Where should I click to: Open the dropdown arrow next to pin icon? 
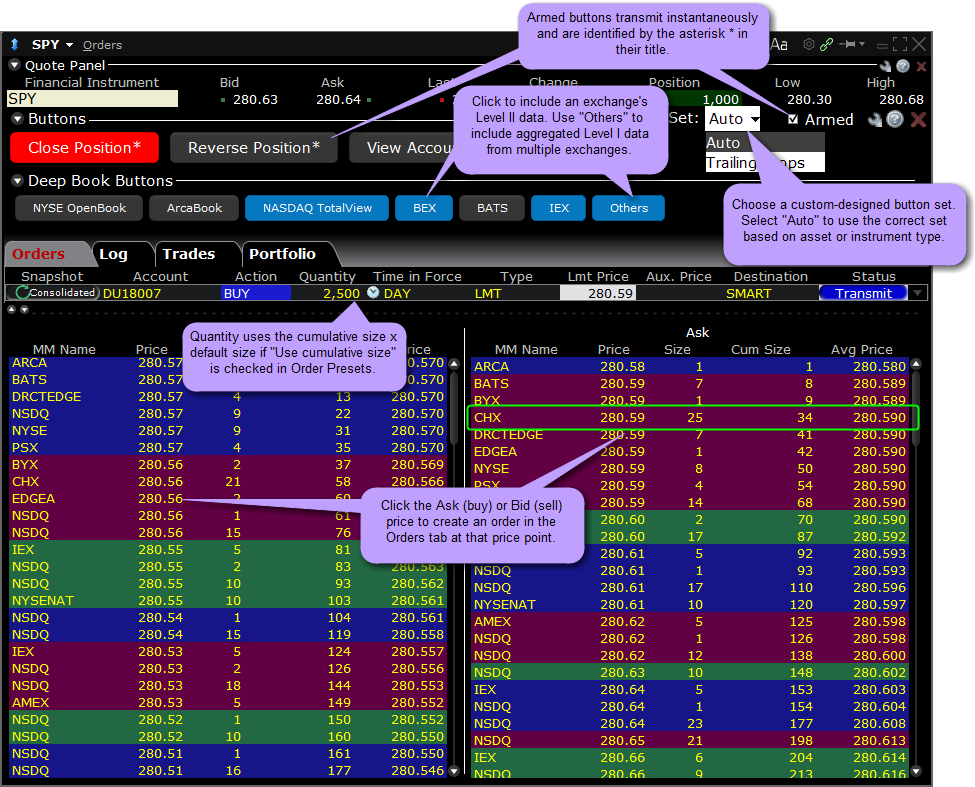pyautogui.click(x=862, y=44)
